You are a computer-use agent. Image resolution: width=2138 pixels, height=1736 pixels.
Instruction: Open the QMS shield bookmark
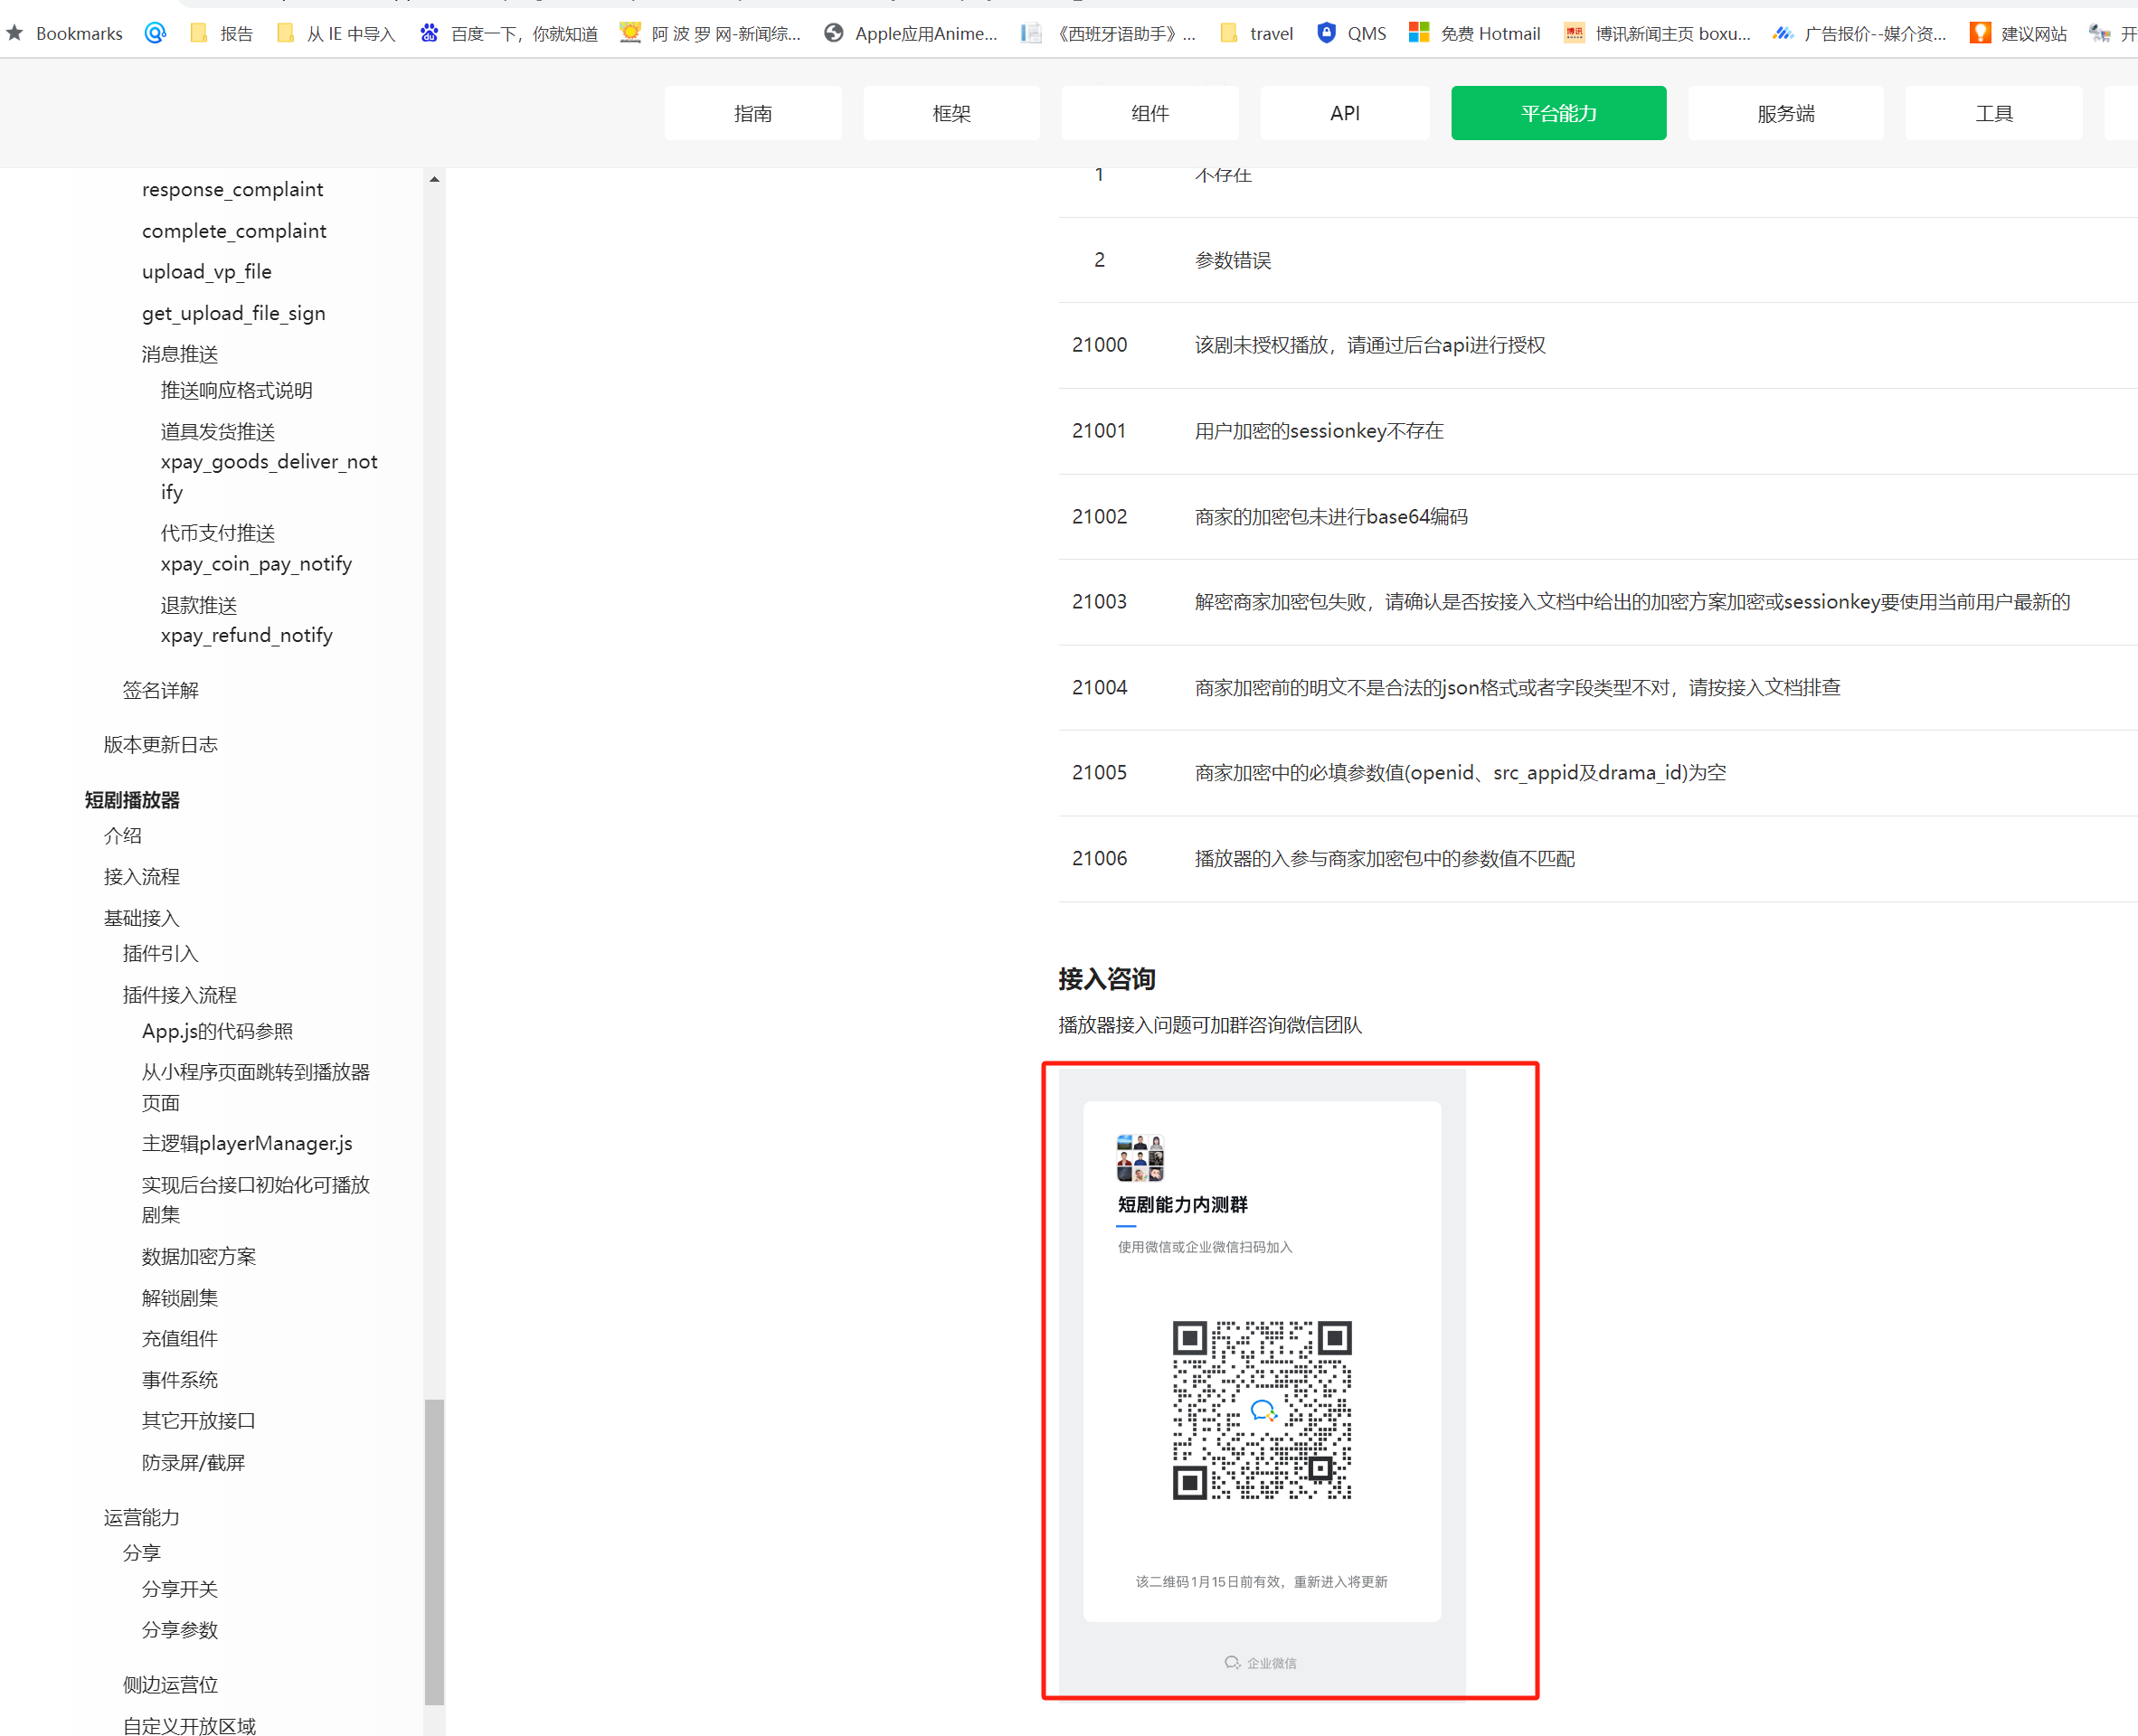tap(1352, 33)
